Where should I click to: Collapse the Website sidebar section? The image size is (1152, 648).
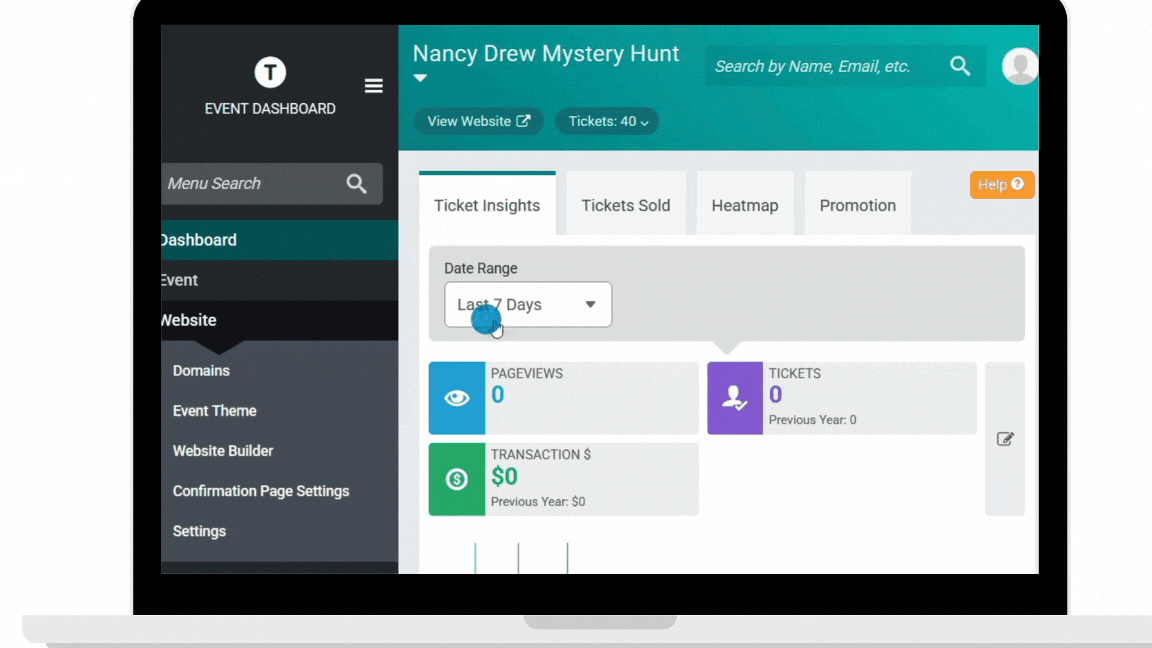(279, 320)
